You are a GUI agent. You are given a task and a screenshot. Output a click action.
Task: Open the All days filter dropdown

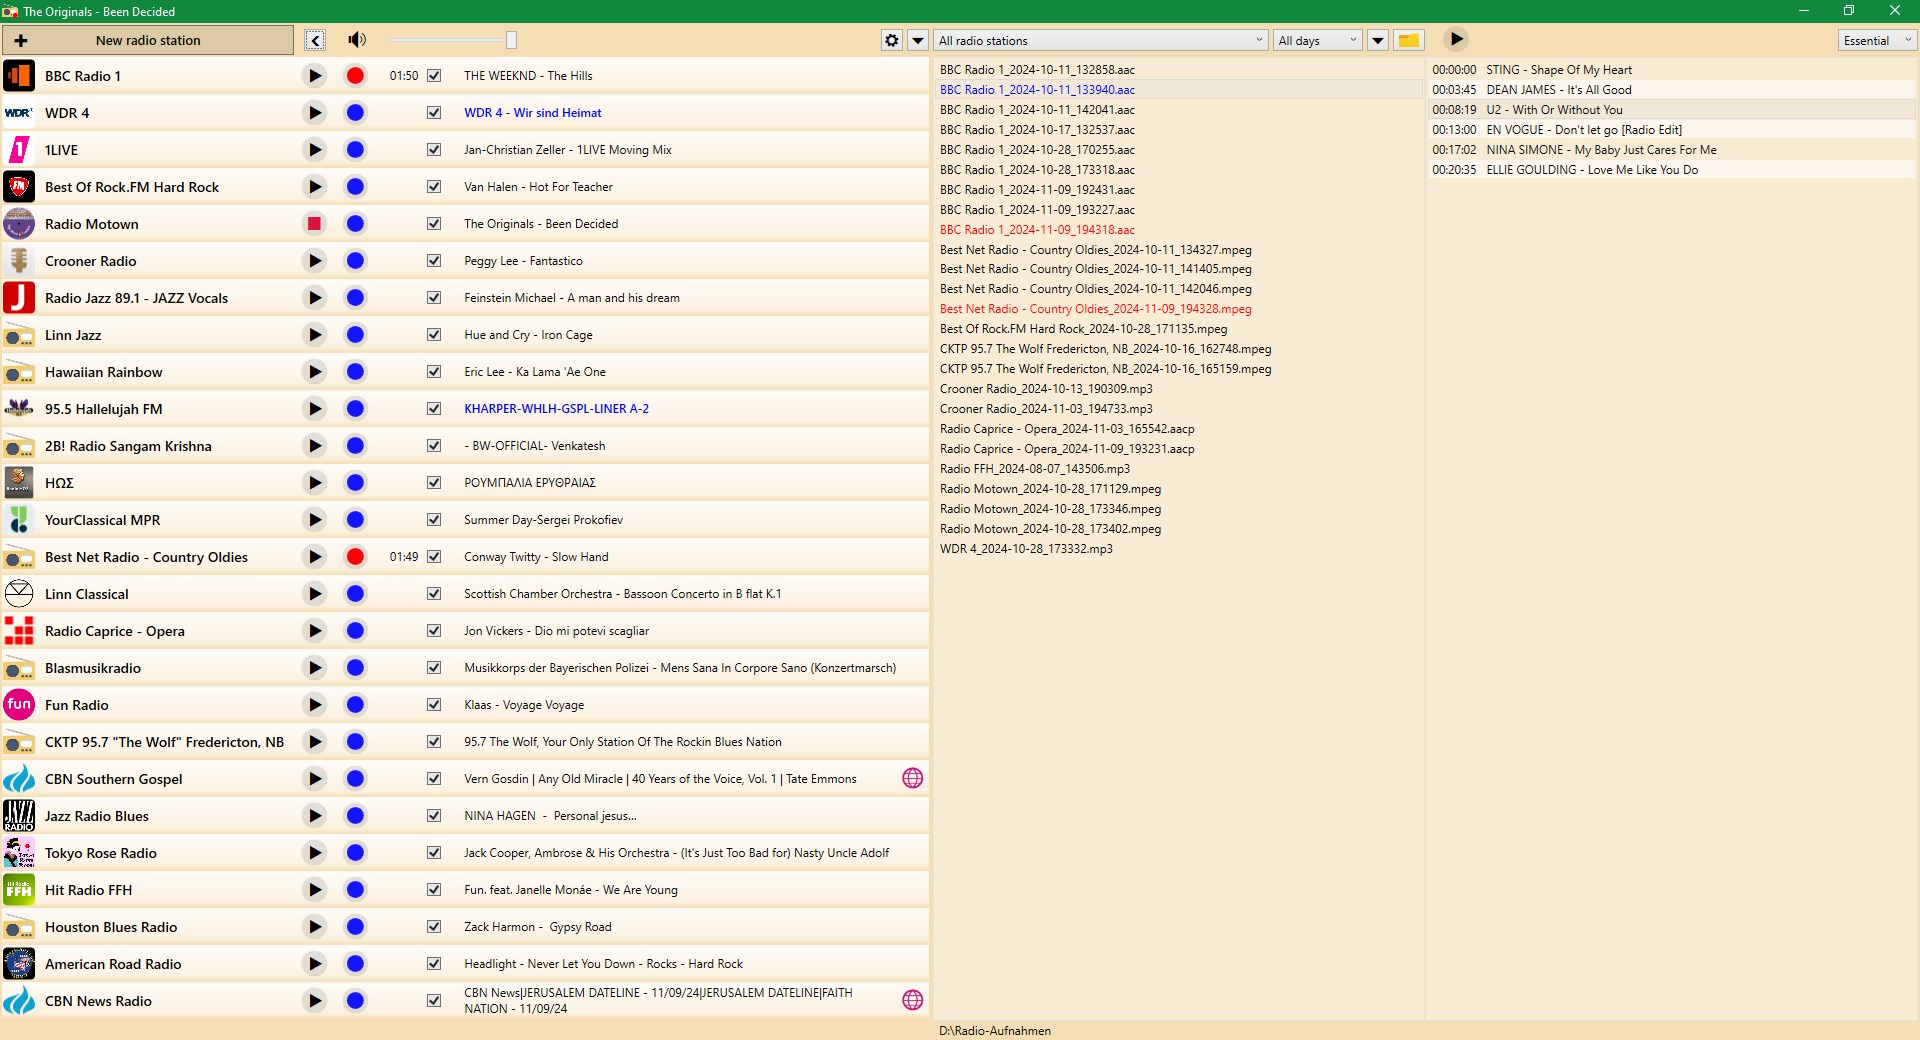1318,40
